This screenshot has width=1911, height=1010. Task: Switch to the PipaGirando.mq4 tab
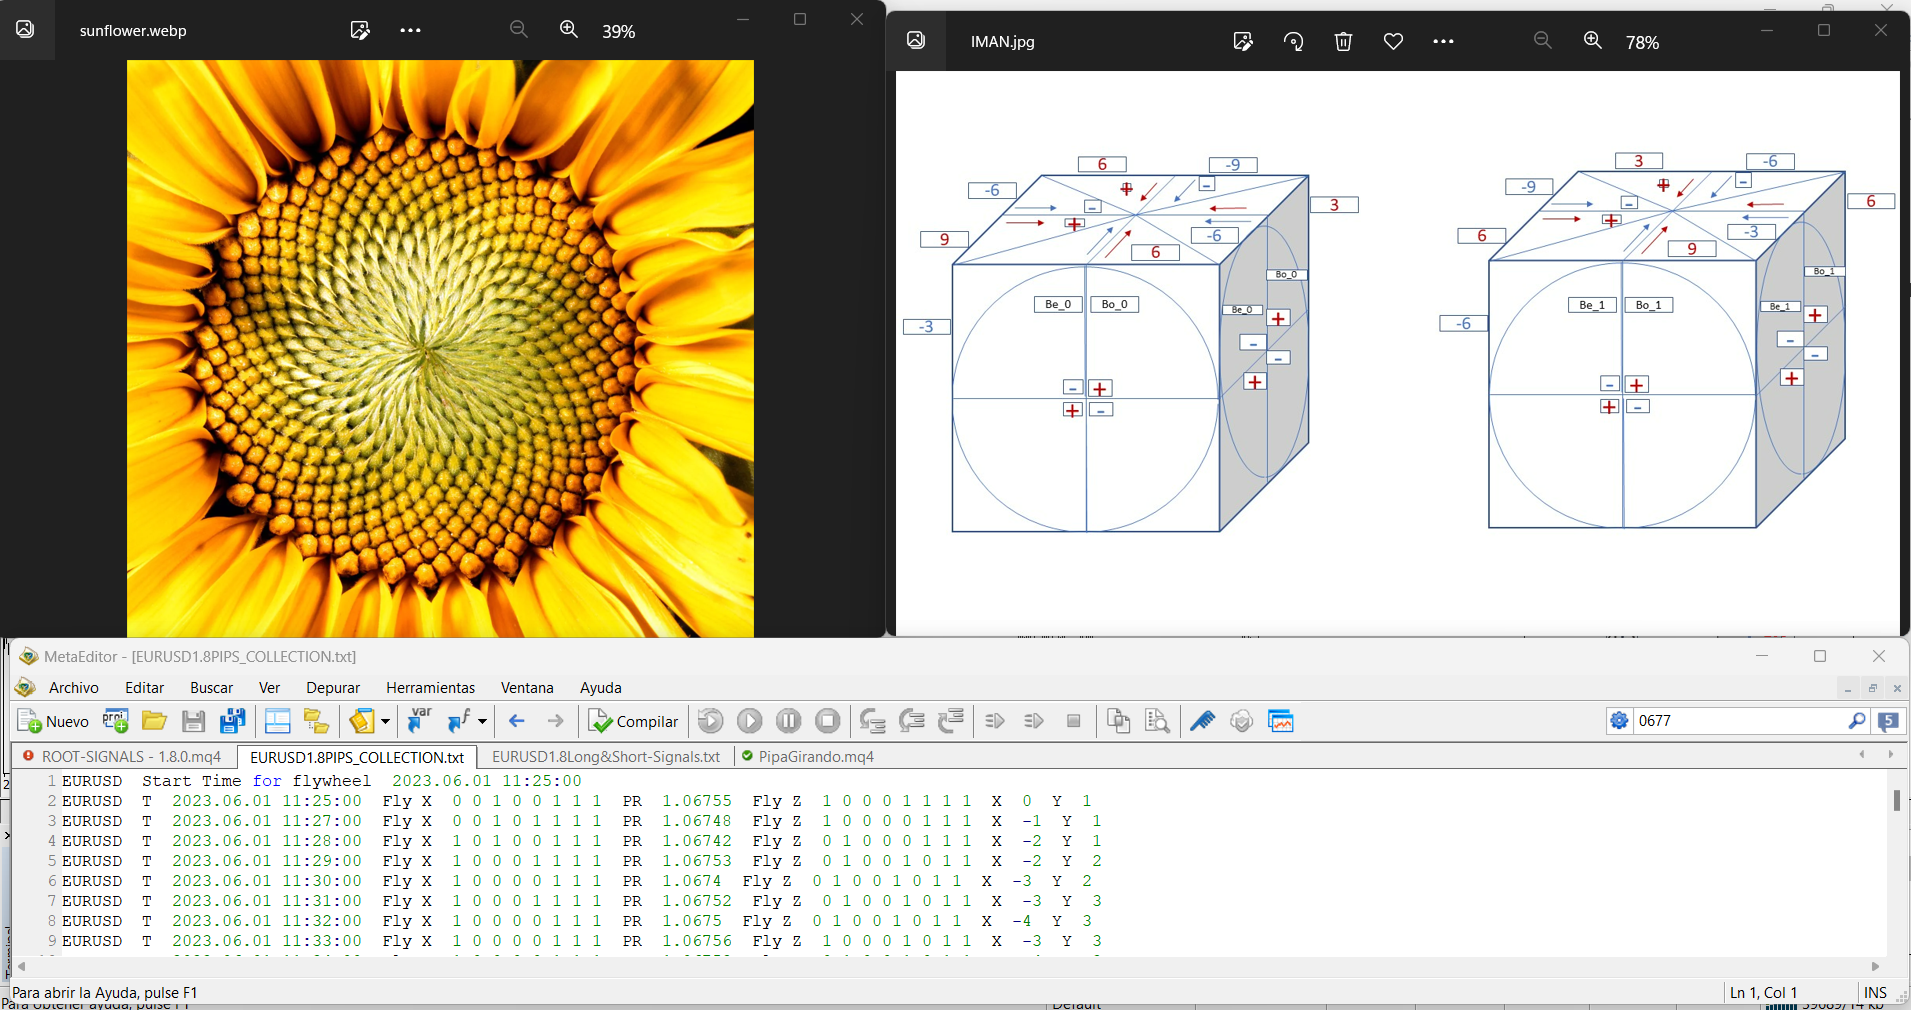pyautogui.click(x=815, y=756)
